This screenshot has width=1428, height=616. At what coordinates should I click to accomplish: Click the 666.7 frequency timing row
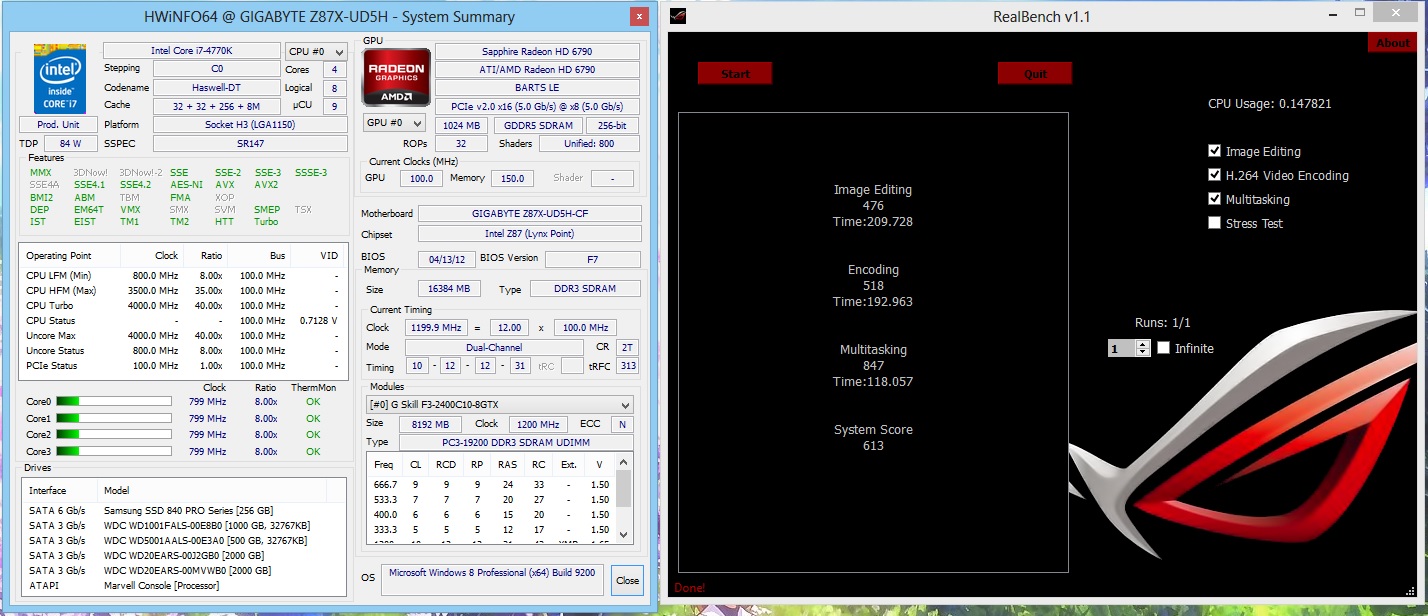[x=491, y=484]
